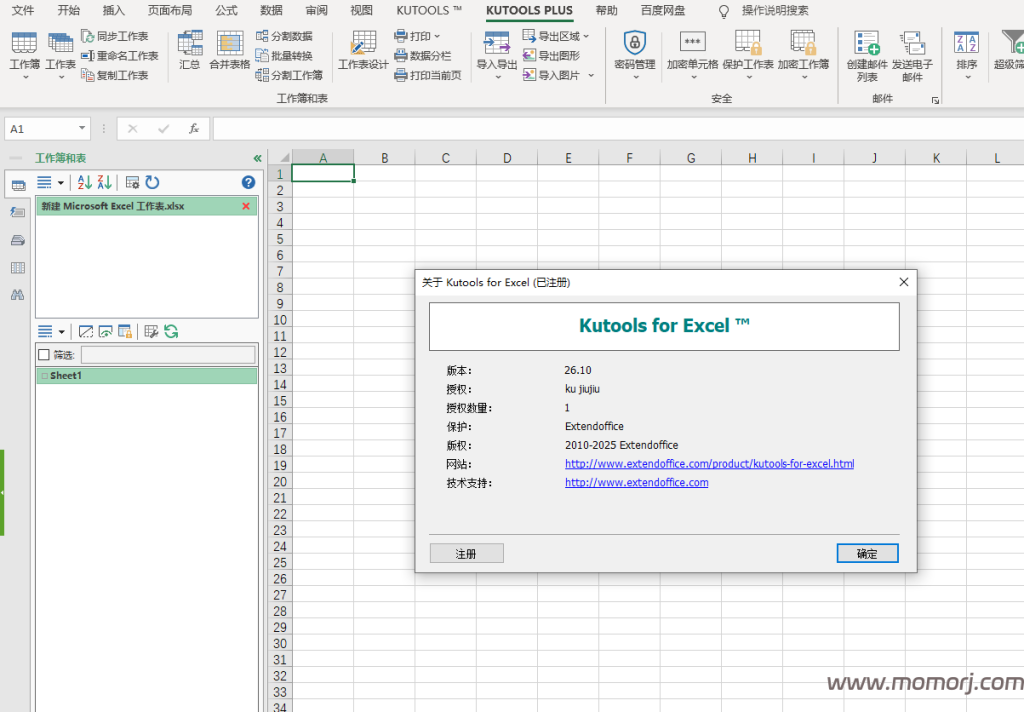Viewport: 1024px width, 712px height.
Task: Click the find and replace binoculars icon
Action: point(17,295)
